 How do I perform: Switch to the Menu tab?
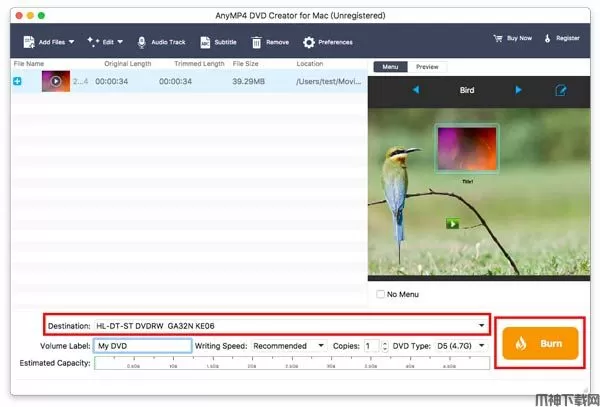tap(390, 67)
